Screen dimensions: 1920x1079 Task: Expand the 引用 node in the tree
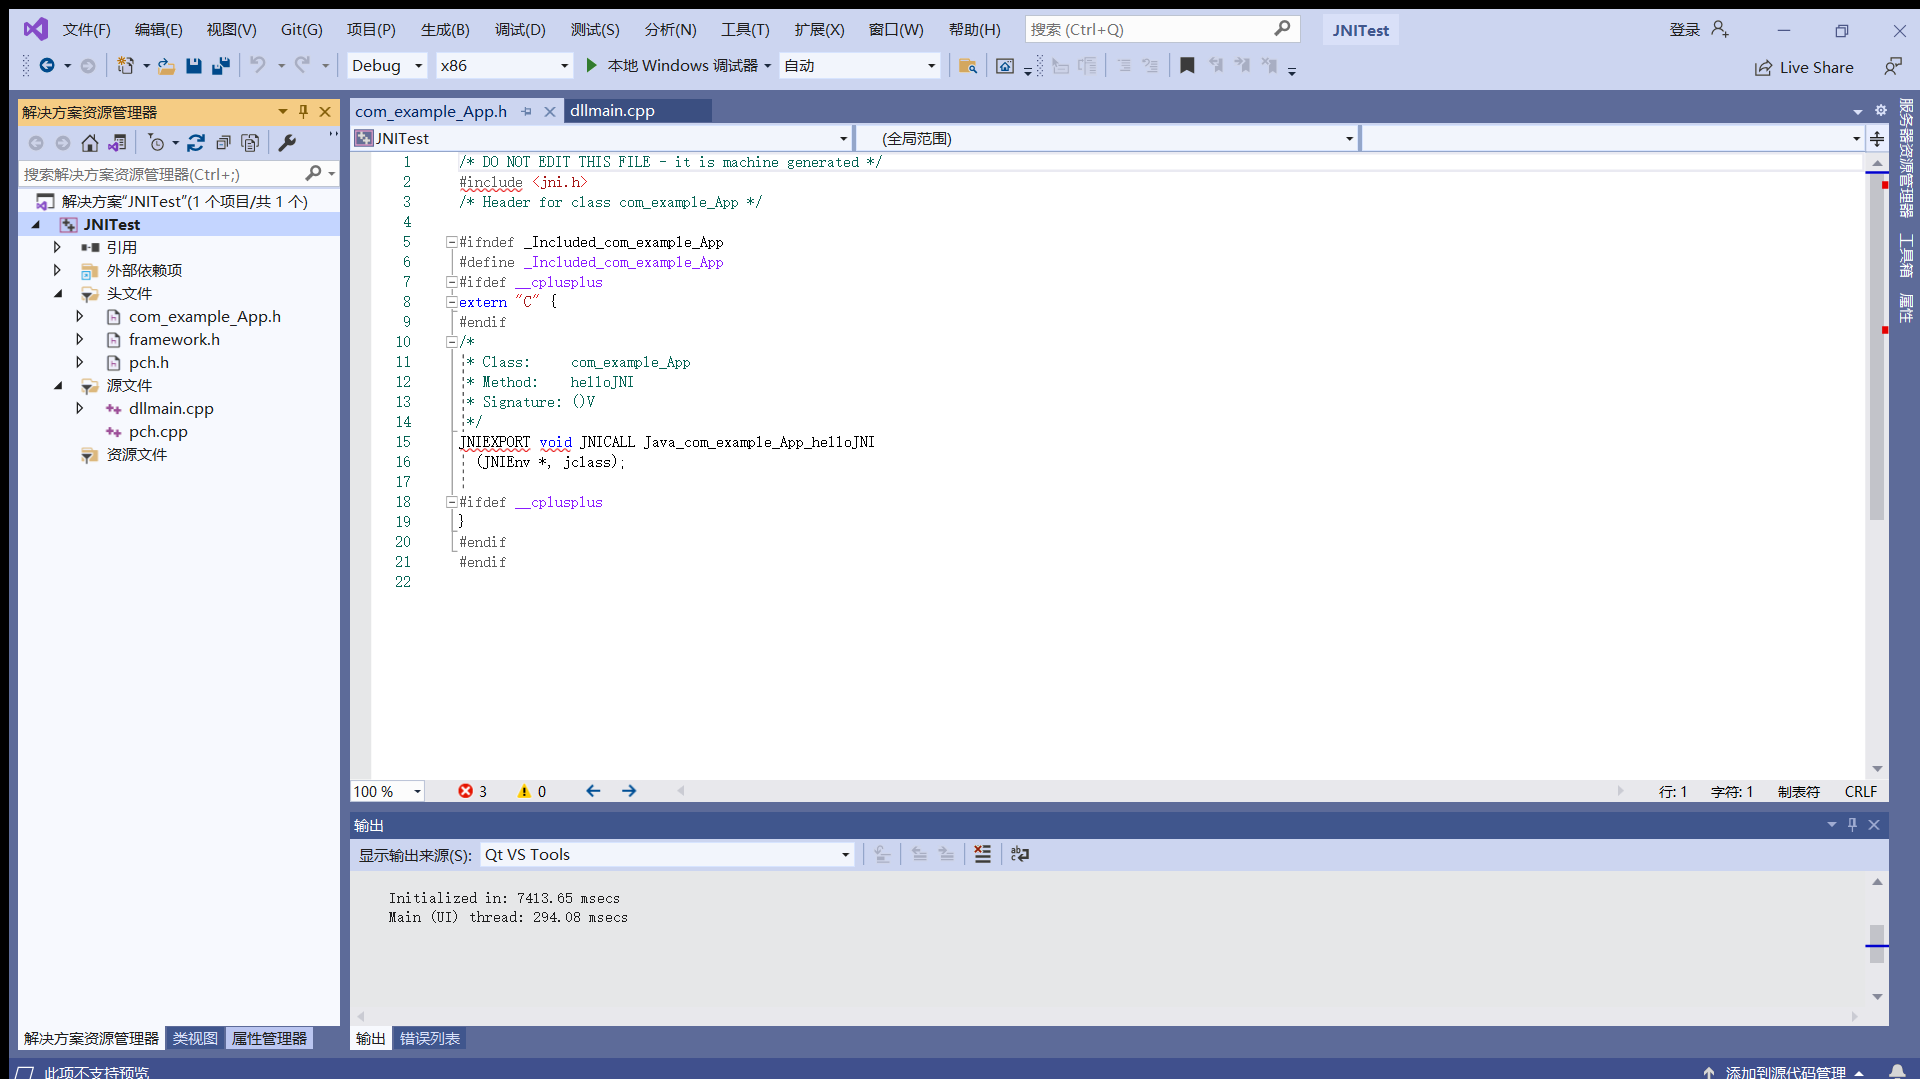pyautogui.click(x=57, y=247)
